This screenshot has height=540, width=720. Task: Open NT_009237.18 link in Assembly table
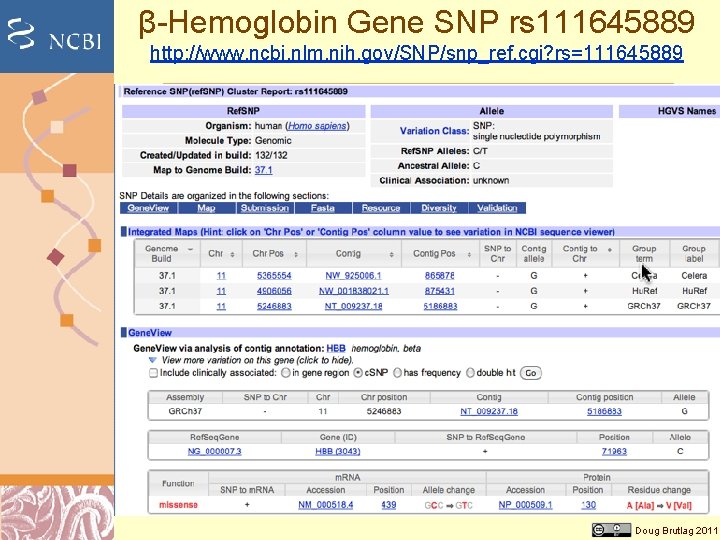click(x=489, y=411)
